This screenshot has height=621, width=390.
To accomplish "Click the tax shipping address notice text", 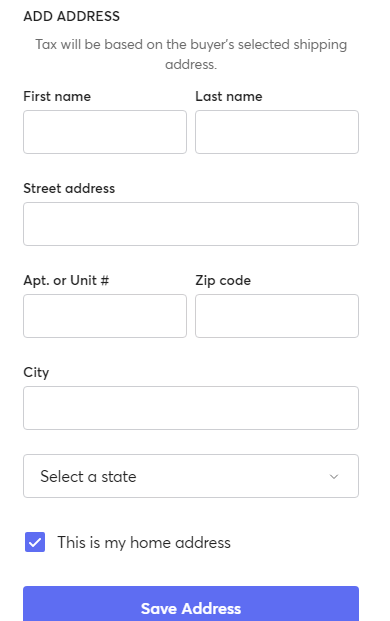I will tap(191, 54).
